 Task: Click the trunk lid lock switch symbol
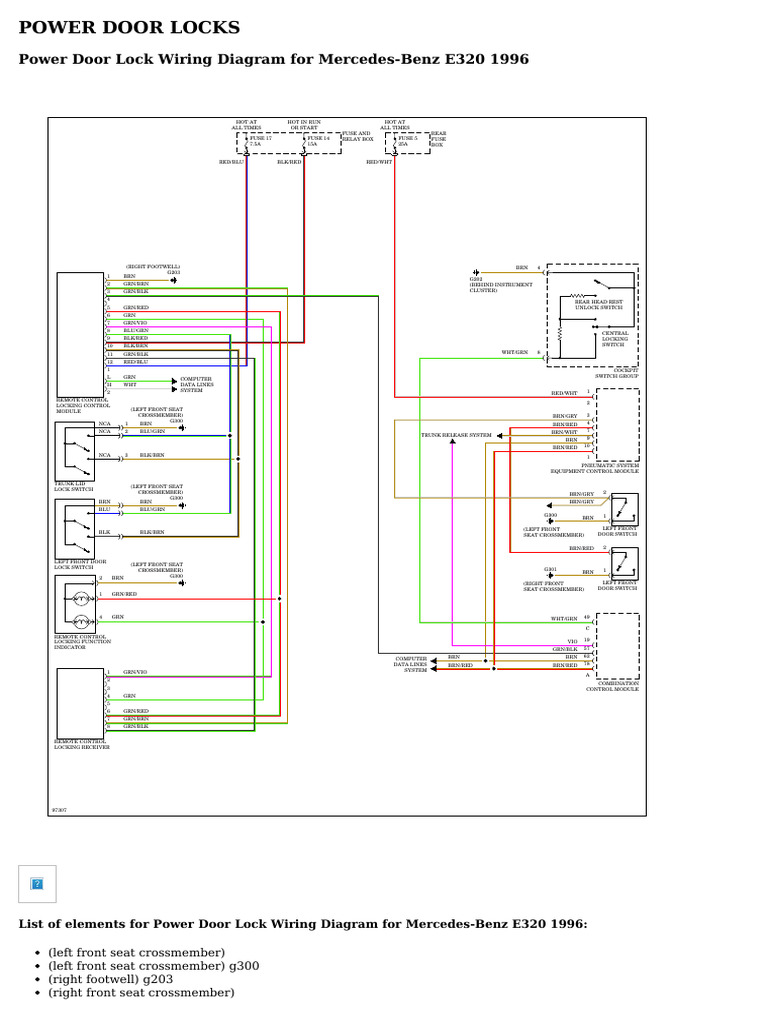(75, 451)
